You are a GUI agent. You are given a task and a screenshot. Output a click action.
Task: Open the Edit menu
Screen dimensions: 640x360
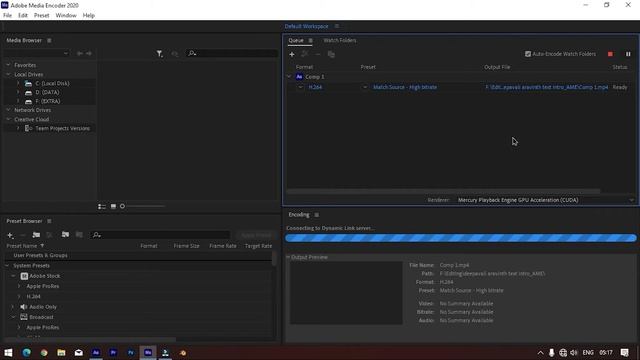[23, 16]
